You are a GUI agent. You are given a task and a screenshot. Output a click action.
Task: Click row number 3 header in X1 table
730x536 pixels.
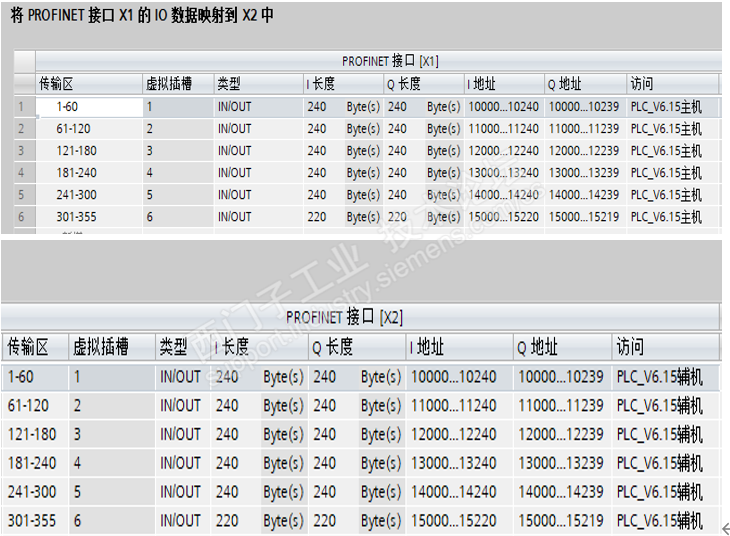point(21,151)
